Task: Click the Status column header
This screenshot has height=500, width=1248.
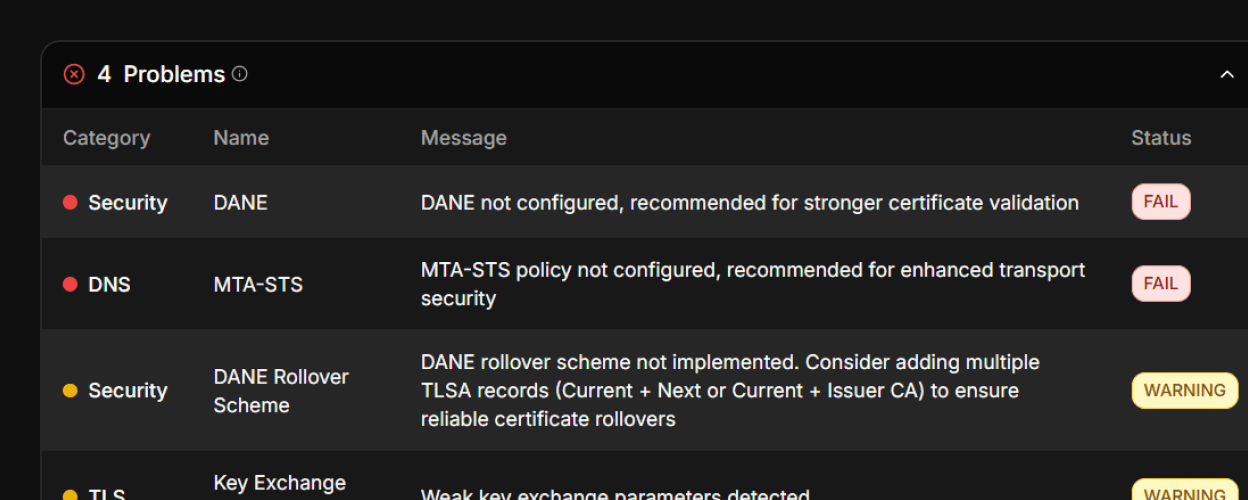Action: (x=1161, y=138)
